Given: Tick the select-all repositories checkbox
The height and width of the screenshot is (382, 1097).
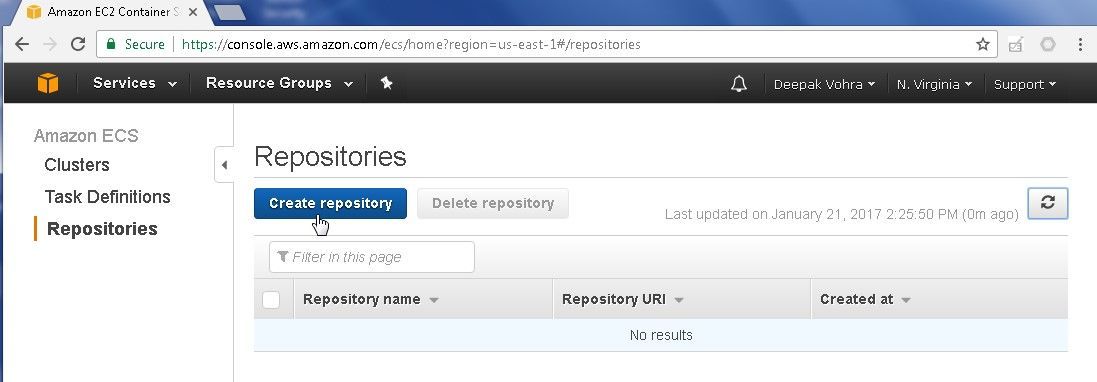Looking at the screenshot, I should point(271,299).
